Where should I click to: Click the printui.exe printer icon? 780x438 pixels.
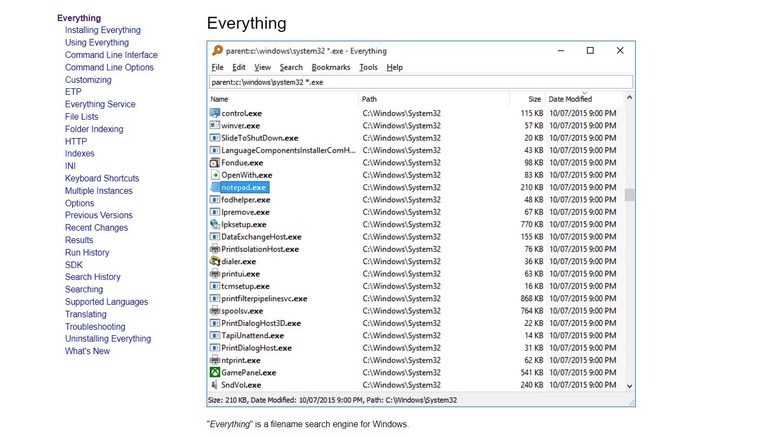tap(214, 274)
